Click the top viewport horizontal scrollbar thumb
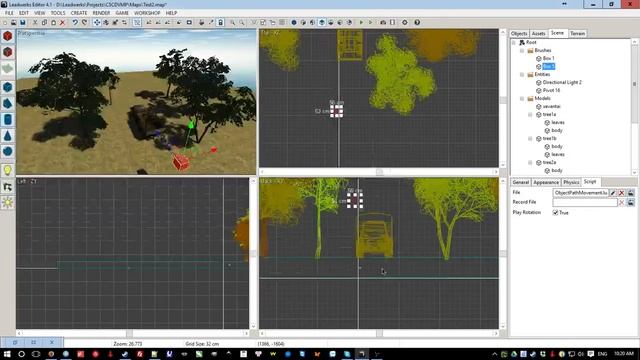Screen dimensions: 640x360 pos(379,172)
